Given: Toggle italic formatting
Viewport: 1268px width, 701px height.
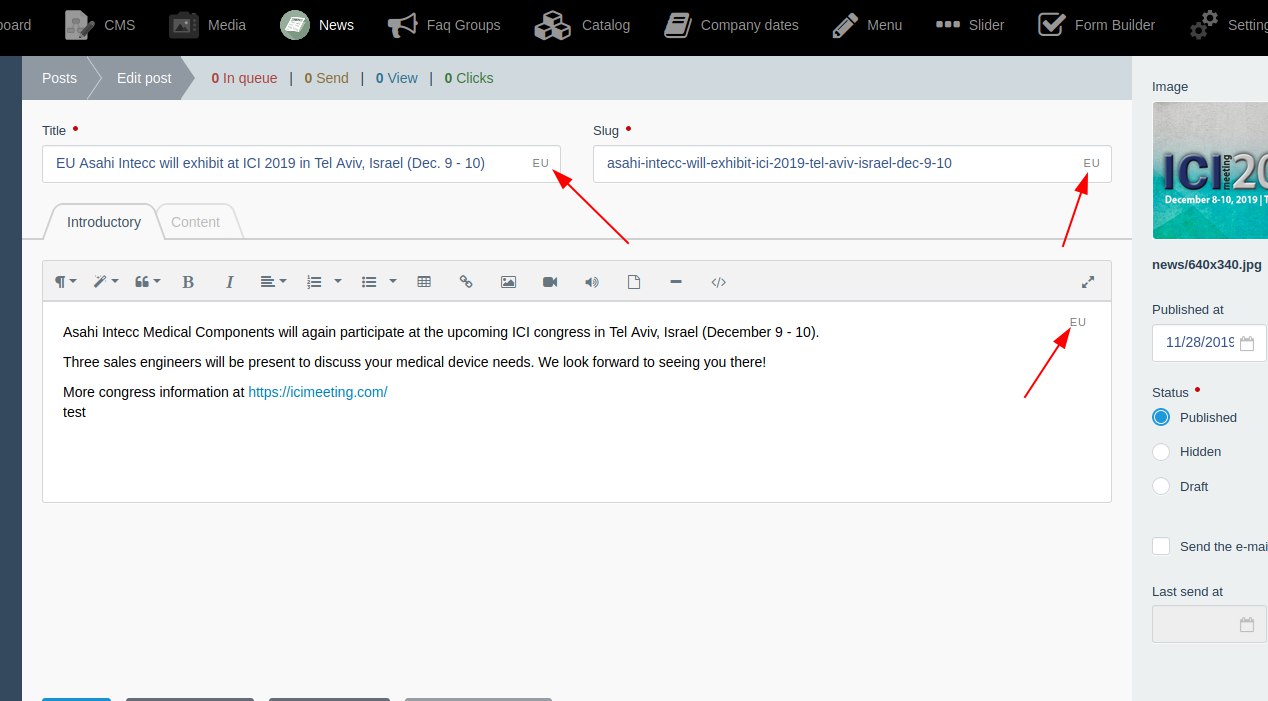Looking at the screenshot, I should coord(229,282).
